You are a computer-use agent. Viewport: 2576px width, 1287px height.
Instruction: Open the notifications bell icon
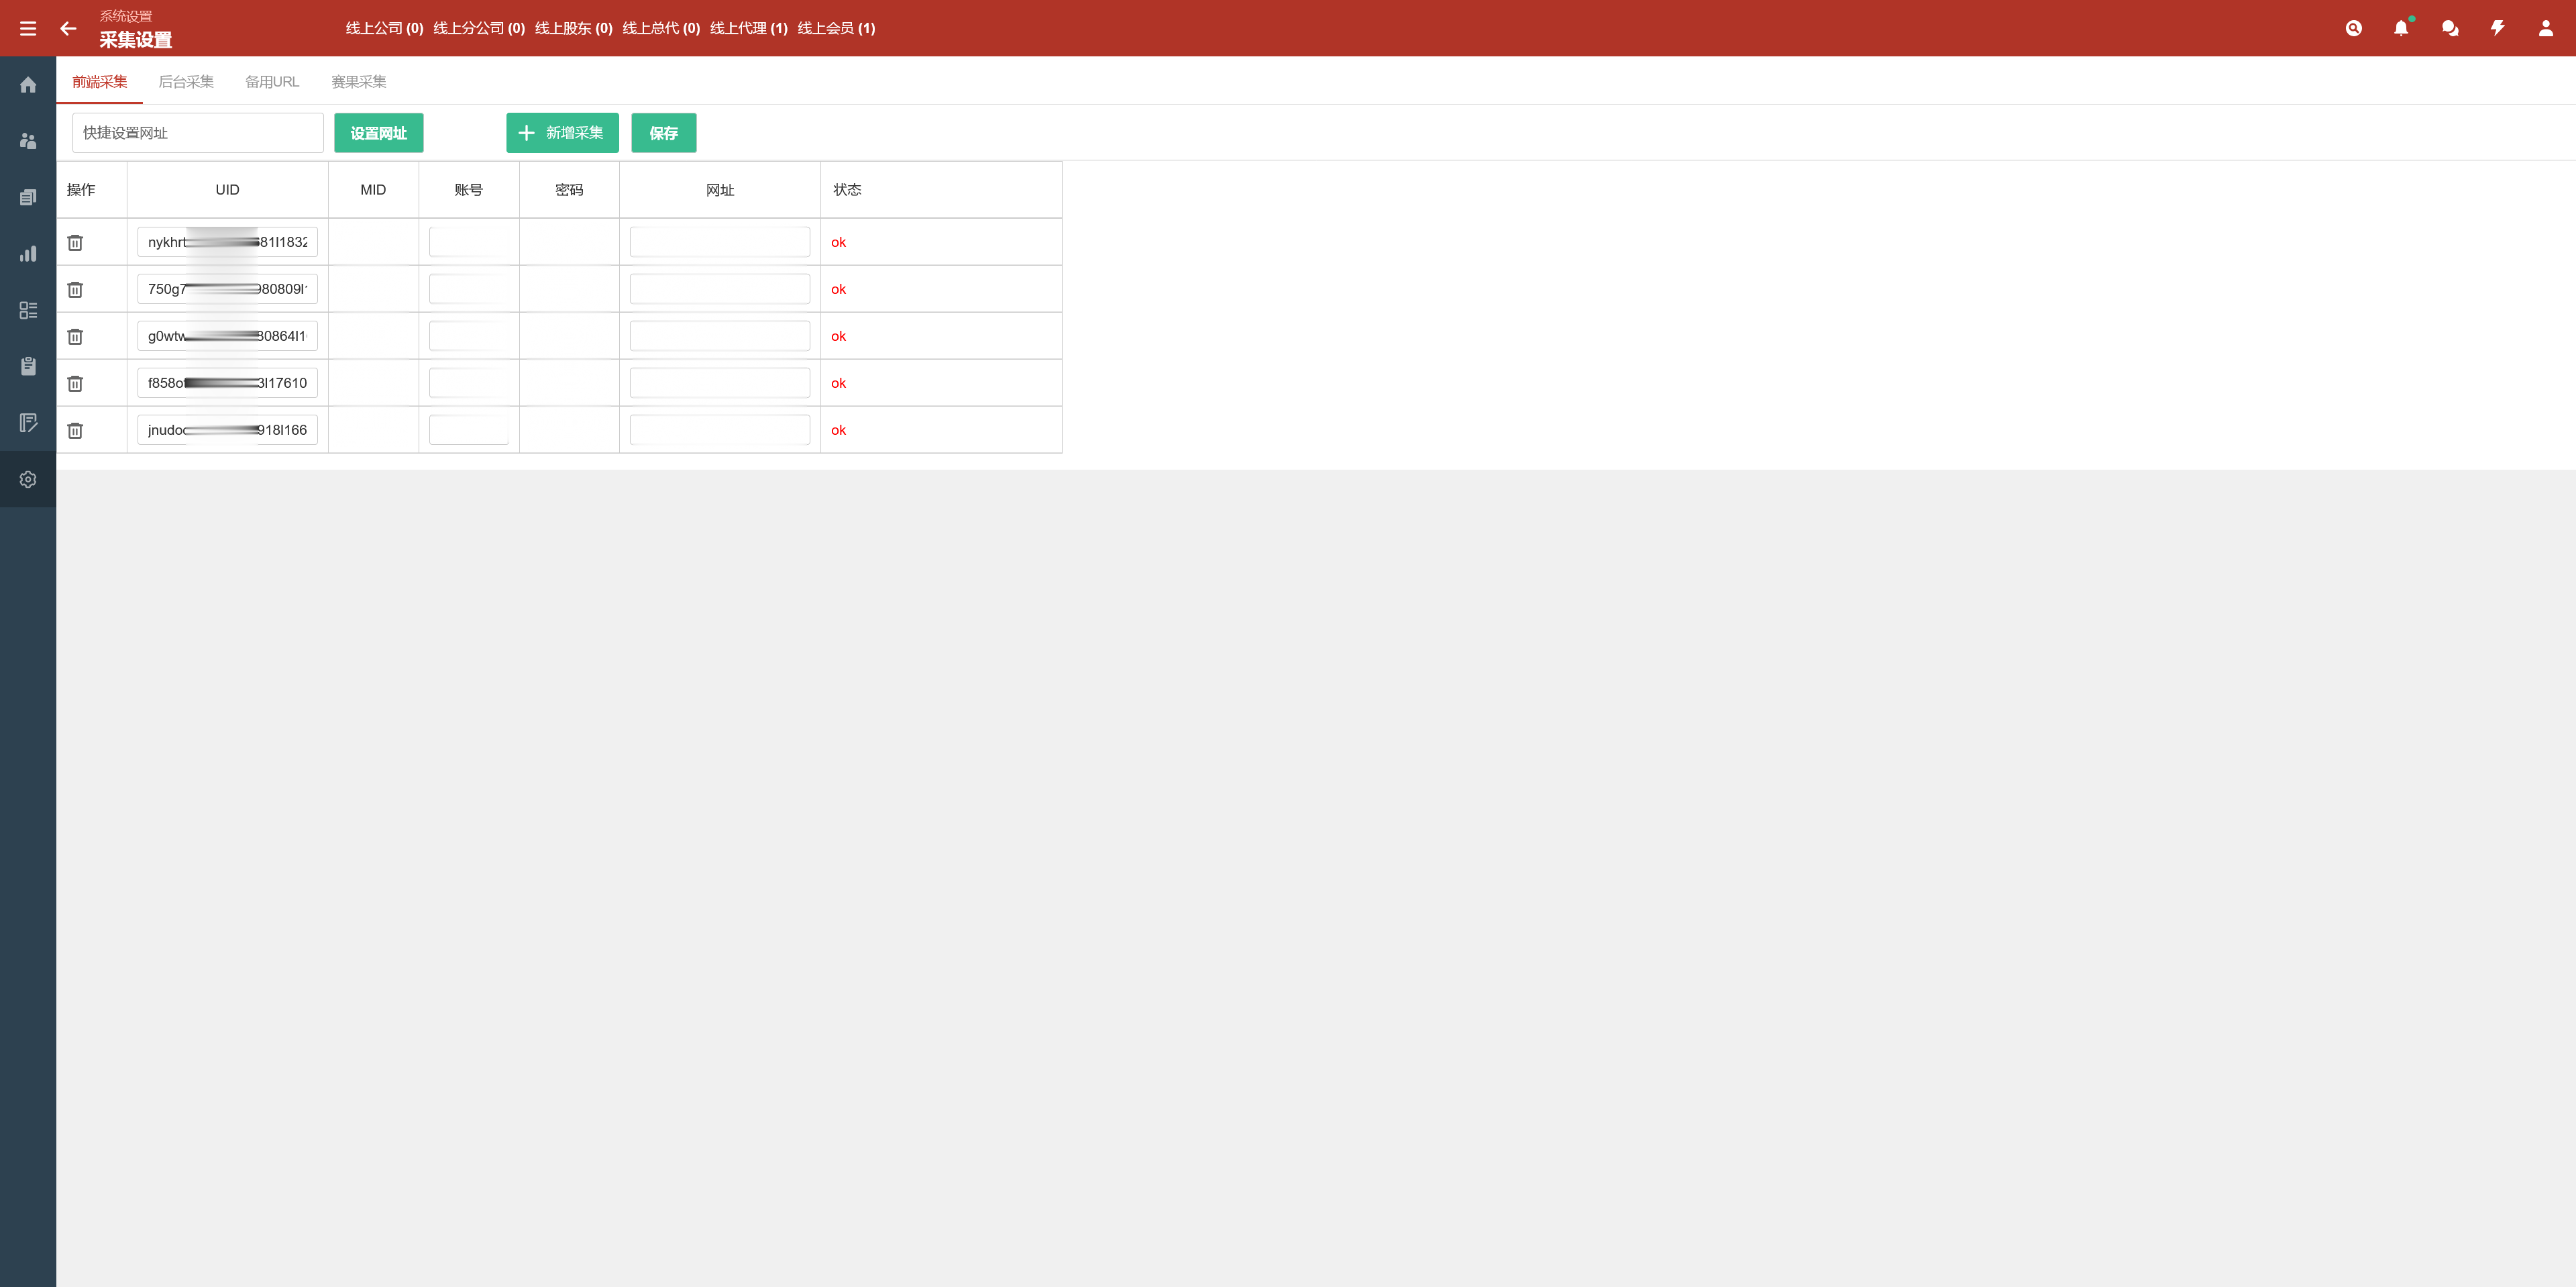(x=2401, y=28)
